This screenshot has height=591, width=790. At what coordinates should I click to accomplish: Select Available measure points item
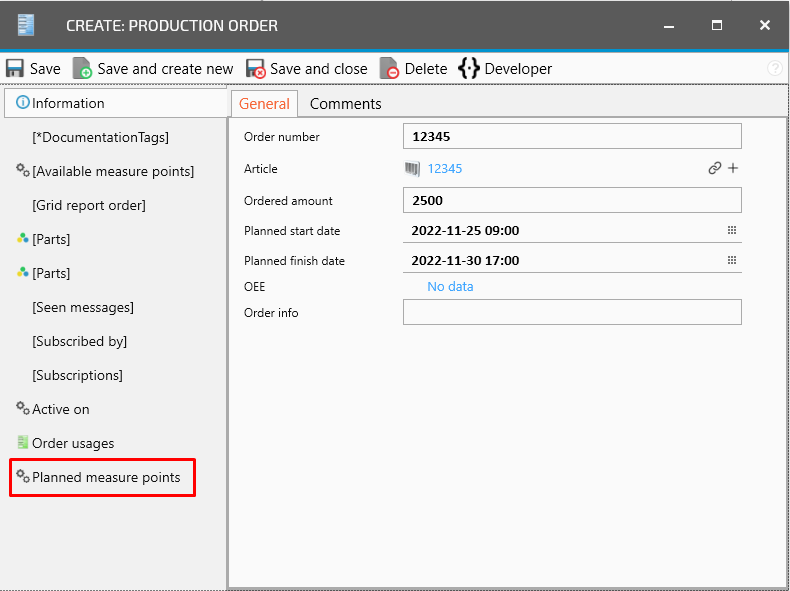pos(113,172)
